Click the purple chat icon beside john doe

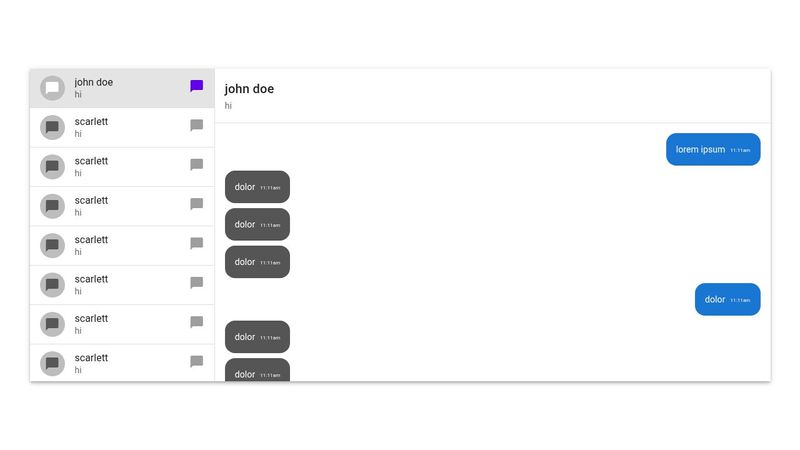click(x=196, y=86)
